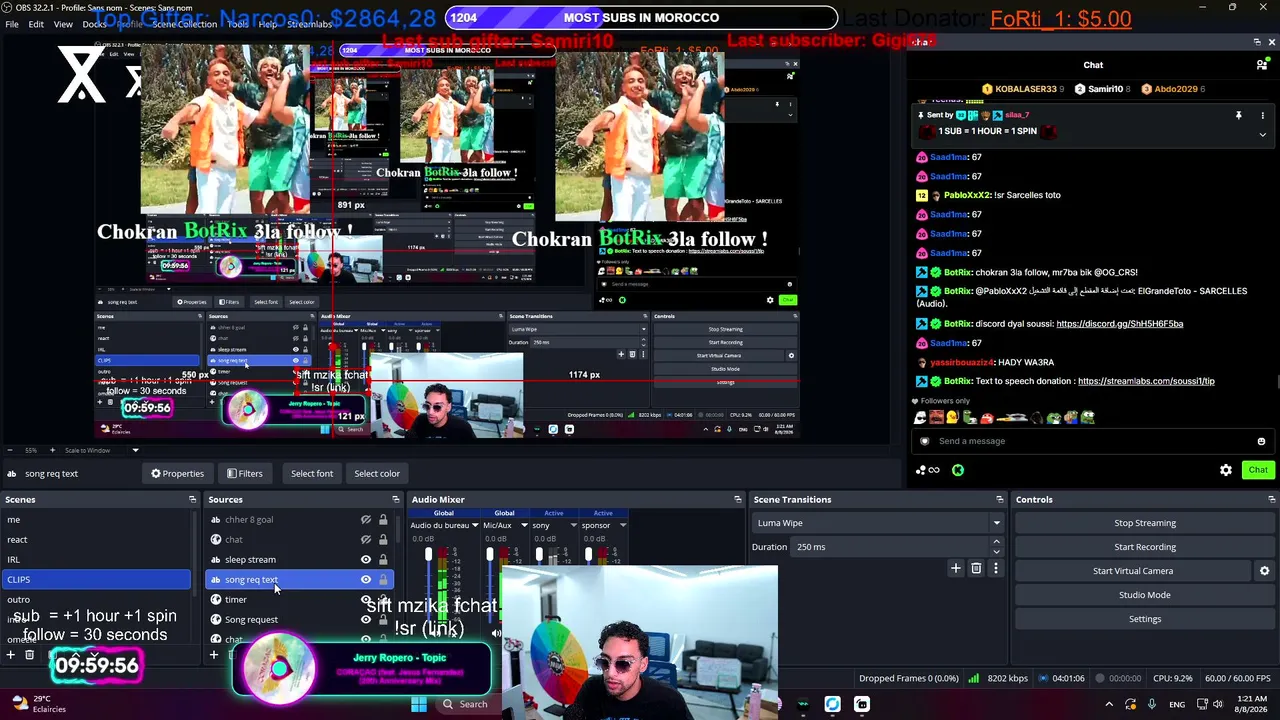
Task: Adjust the Mic/Aux volume fader
Action: click(x=489, y=556)
